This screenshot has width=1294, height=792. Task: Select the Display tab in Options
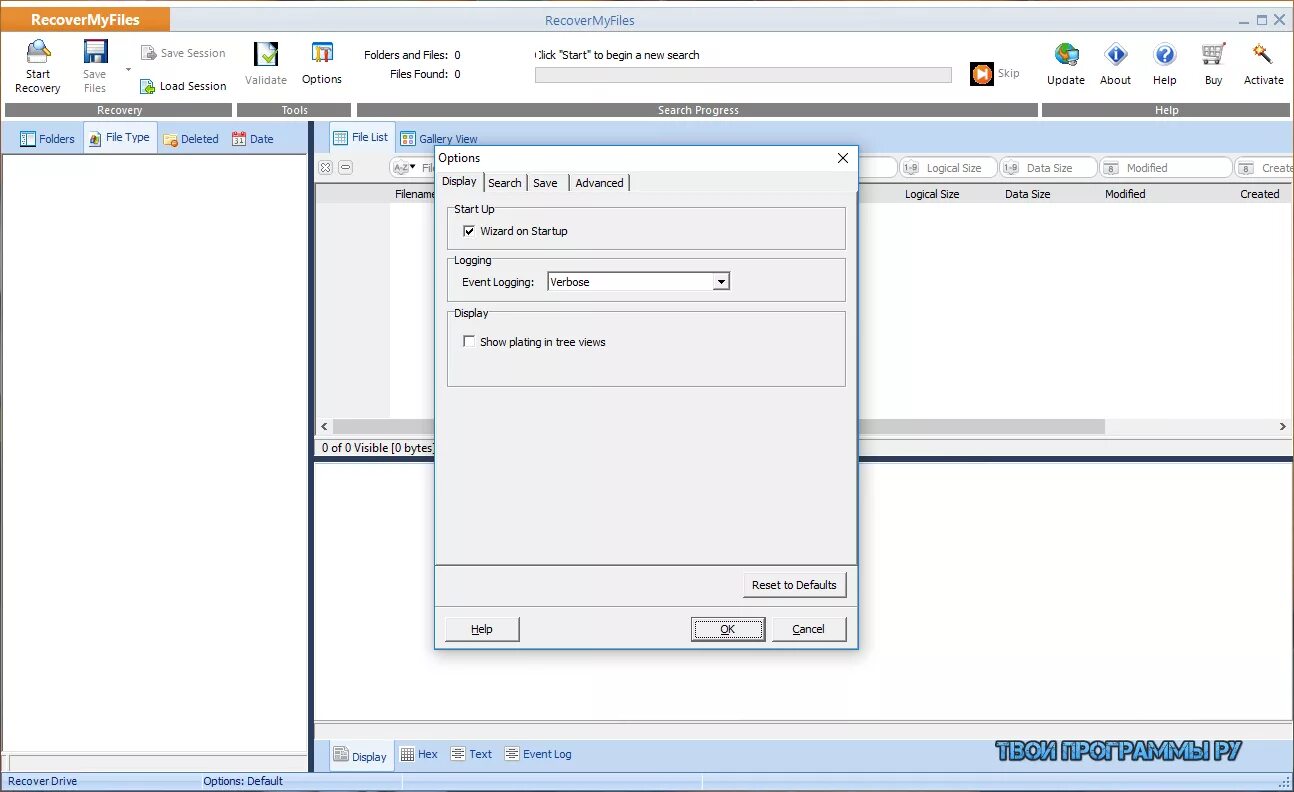(x=460, y=181)
